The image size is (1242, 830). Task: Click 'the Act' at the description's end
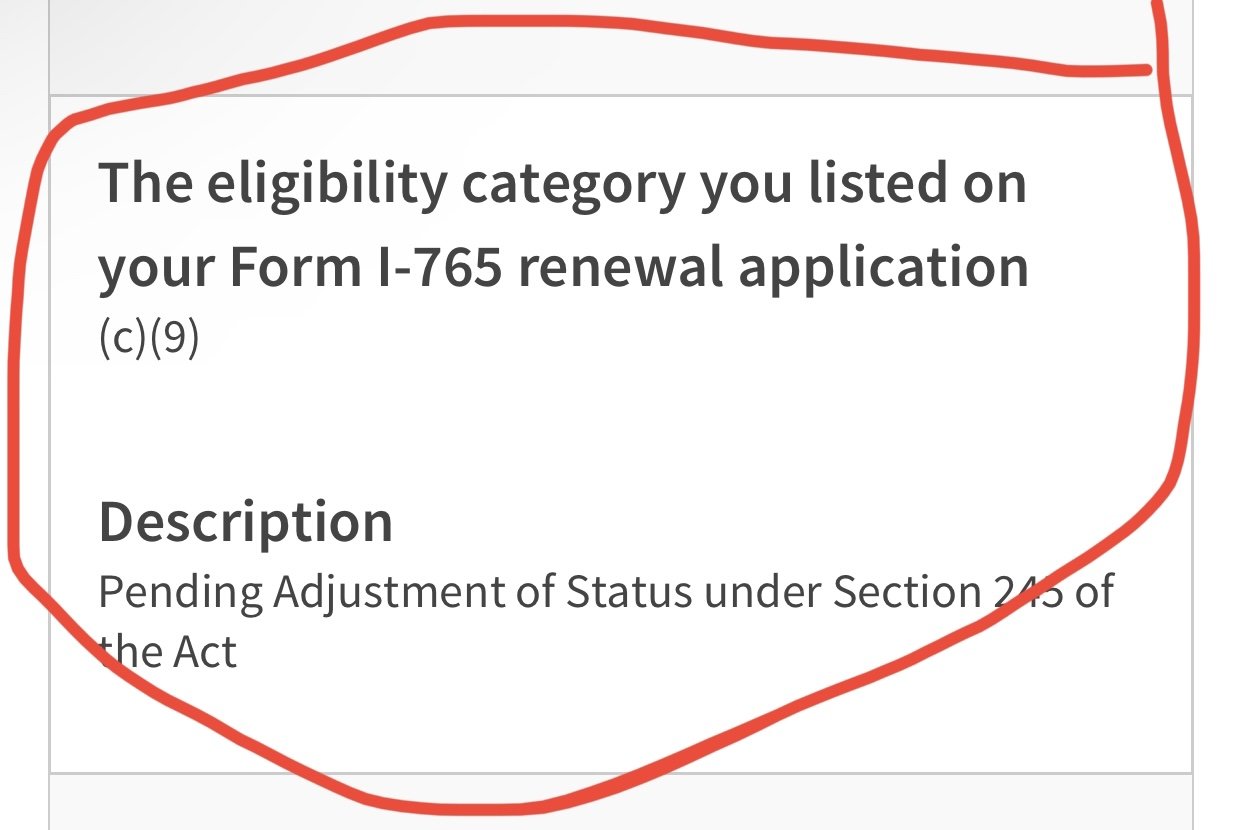[x=167, y=653]
